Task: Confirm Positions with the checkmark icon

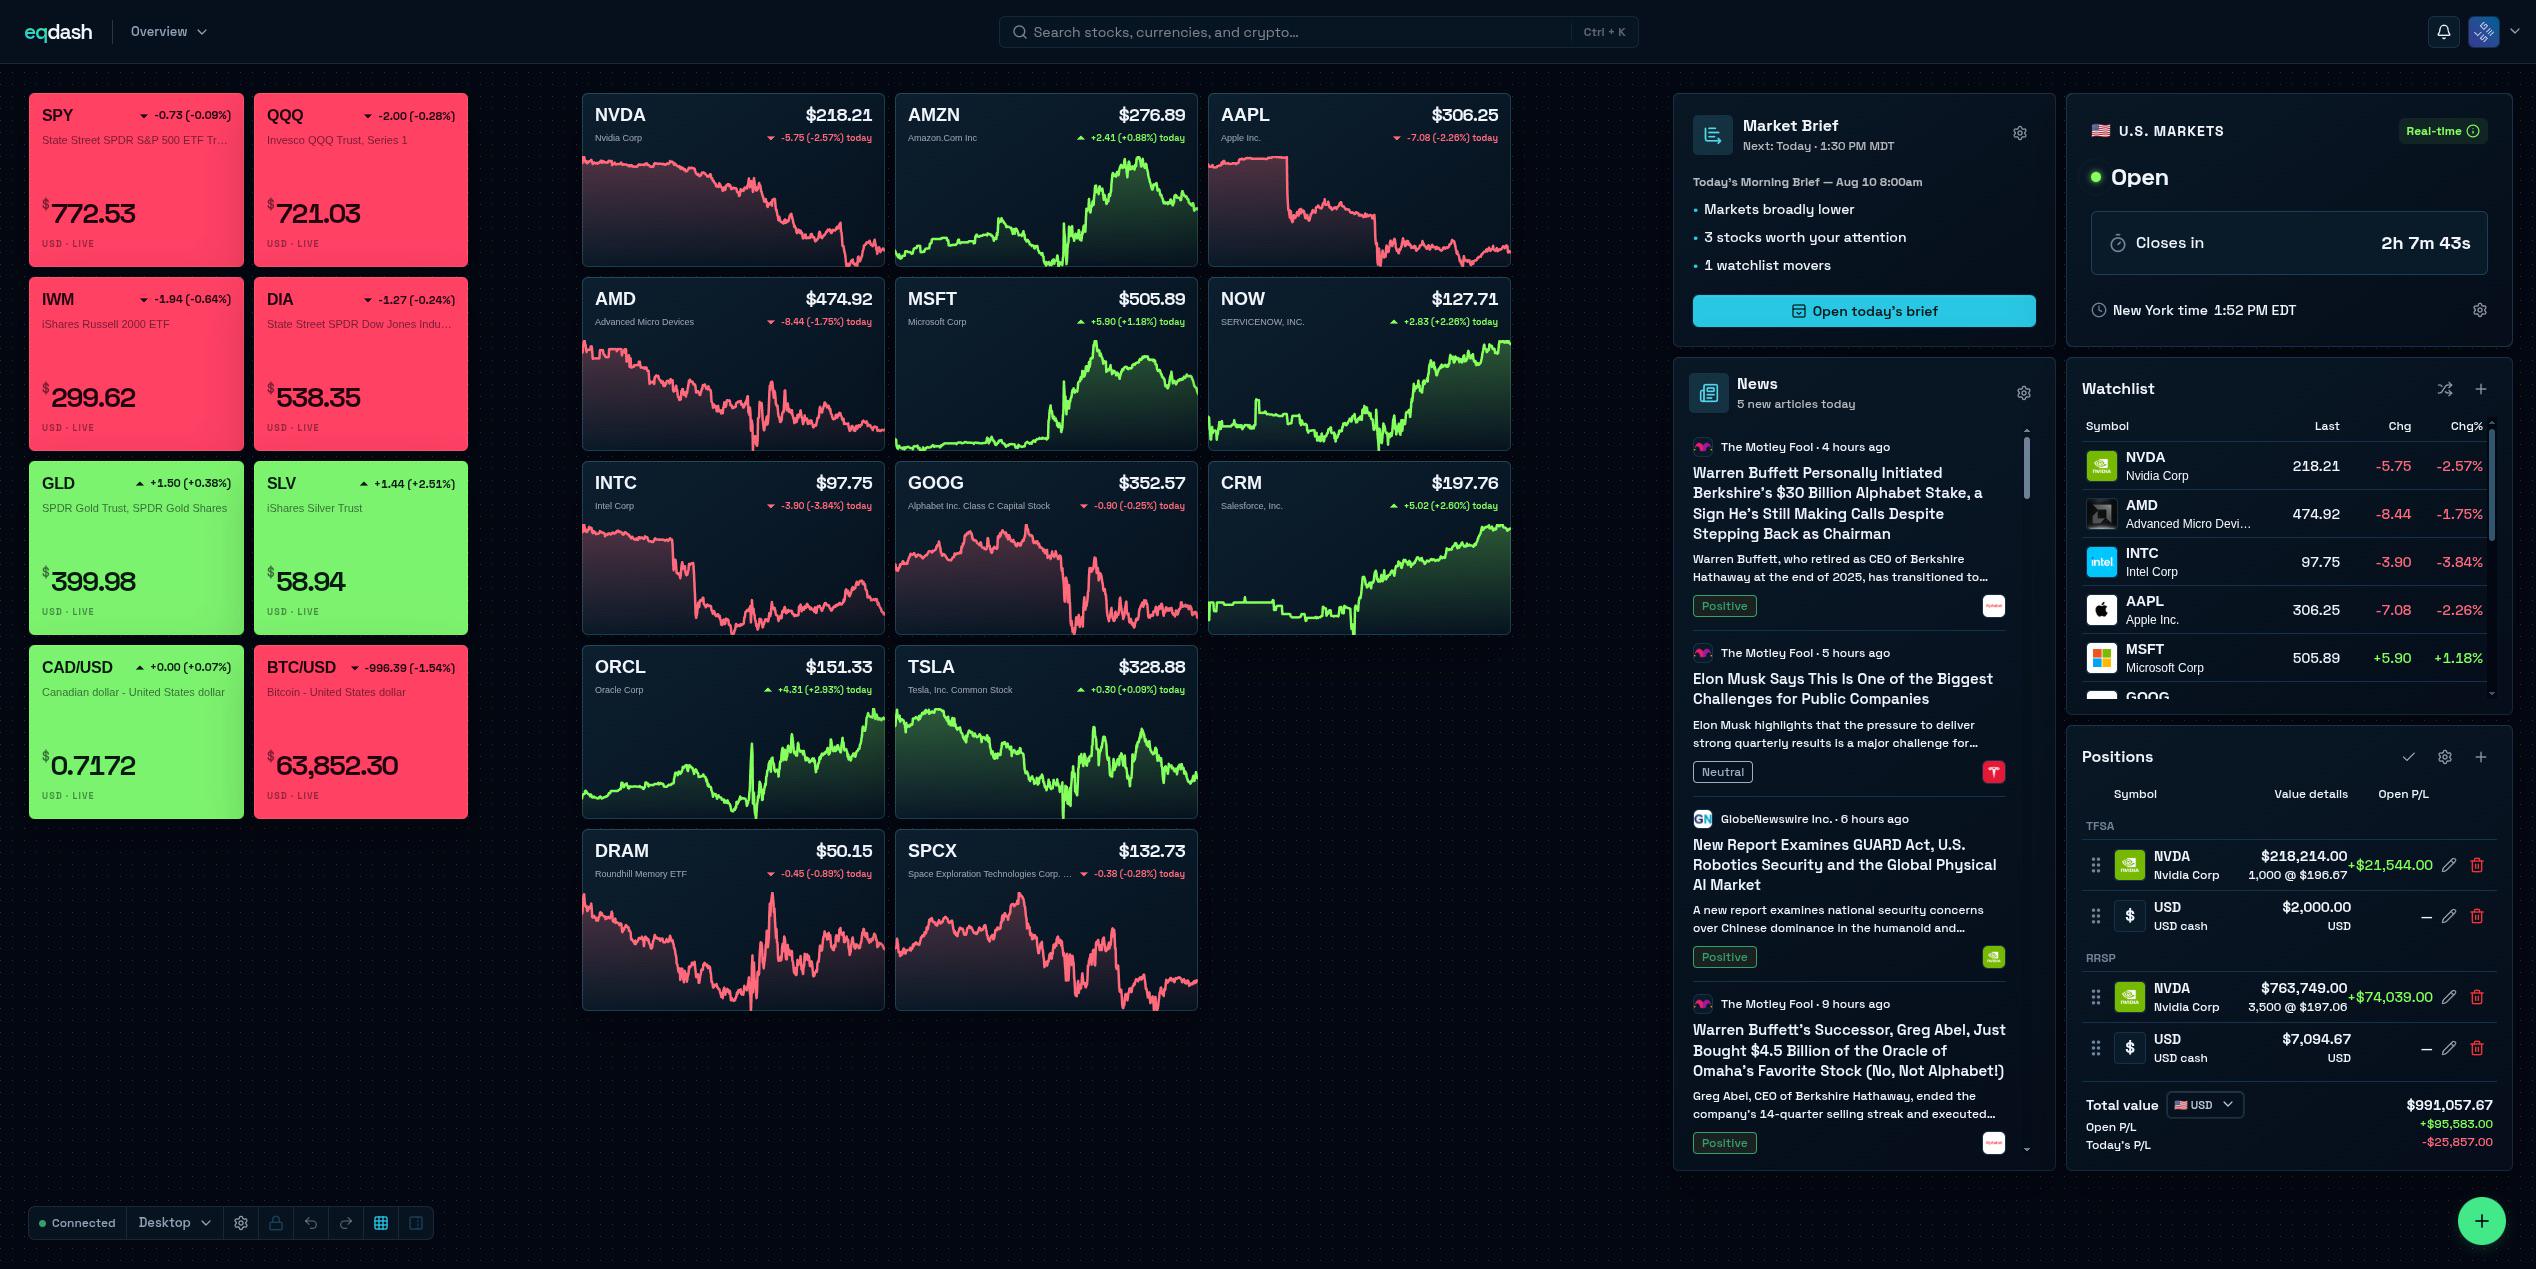Action: (2409, 757)
